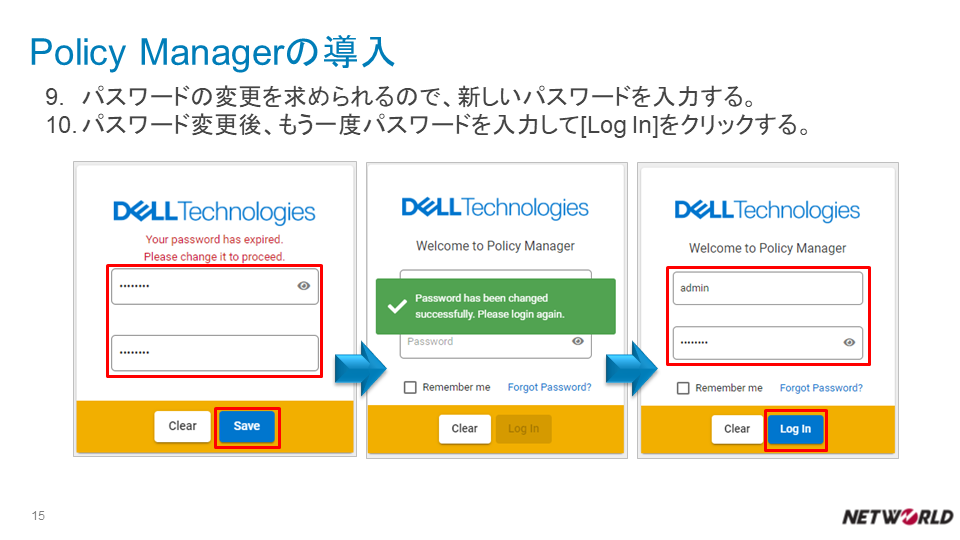Click Clear beside the disabled Log In

point(465,429)
